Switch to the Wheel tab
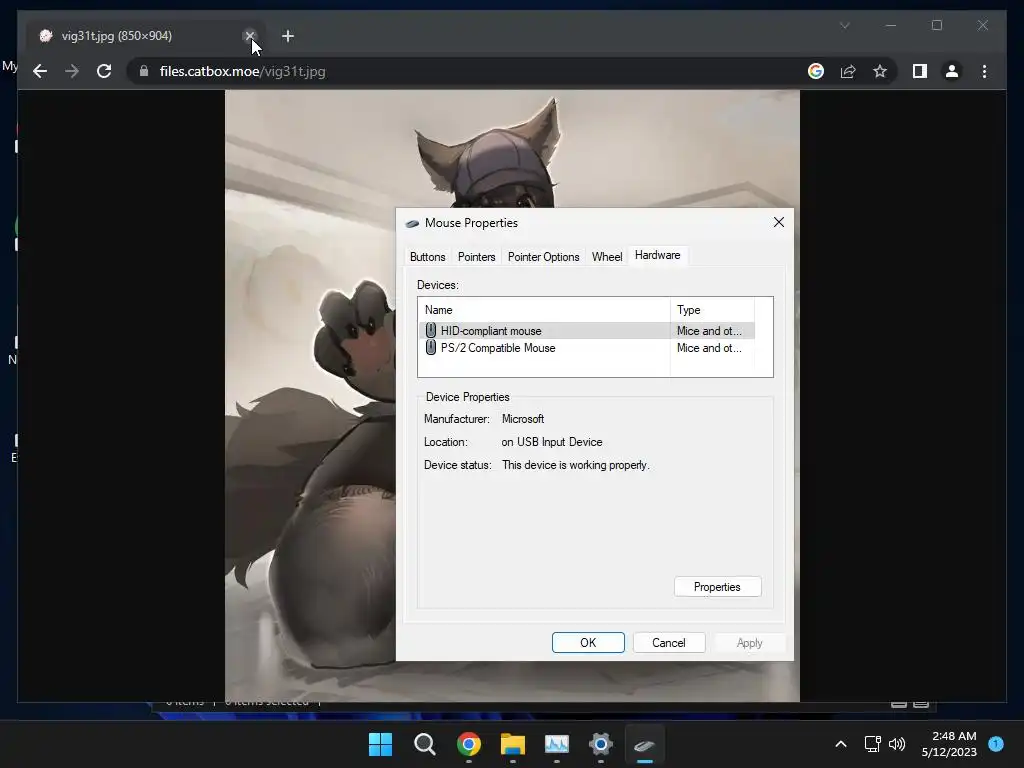 tap(607, 257)
